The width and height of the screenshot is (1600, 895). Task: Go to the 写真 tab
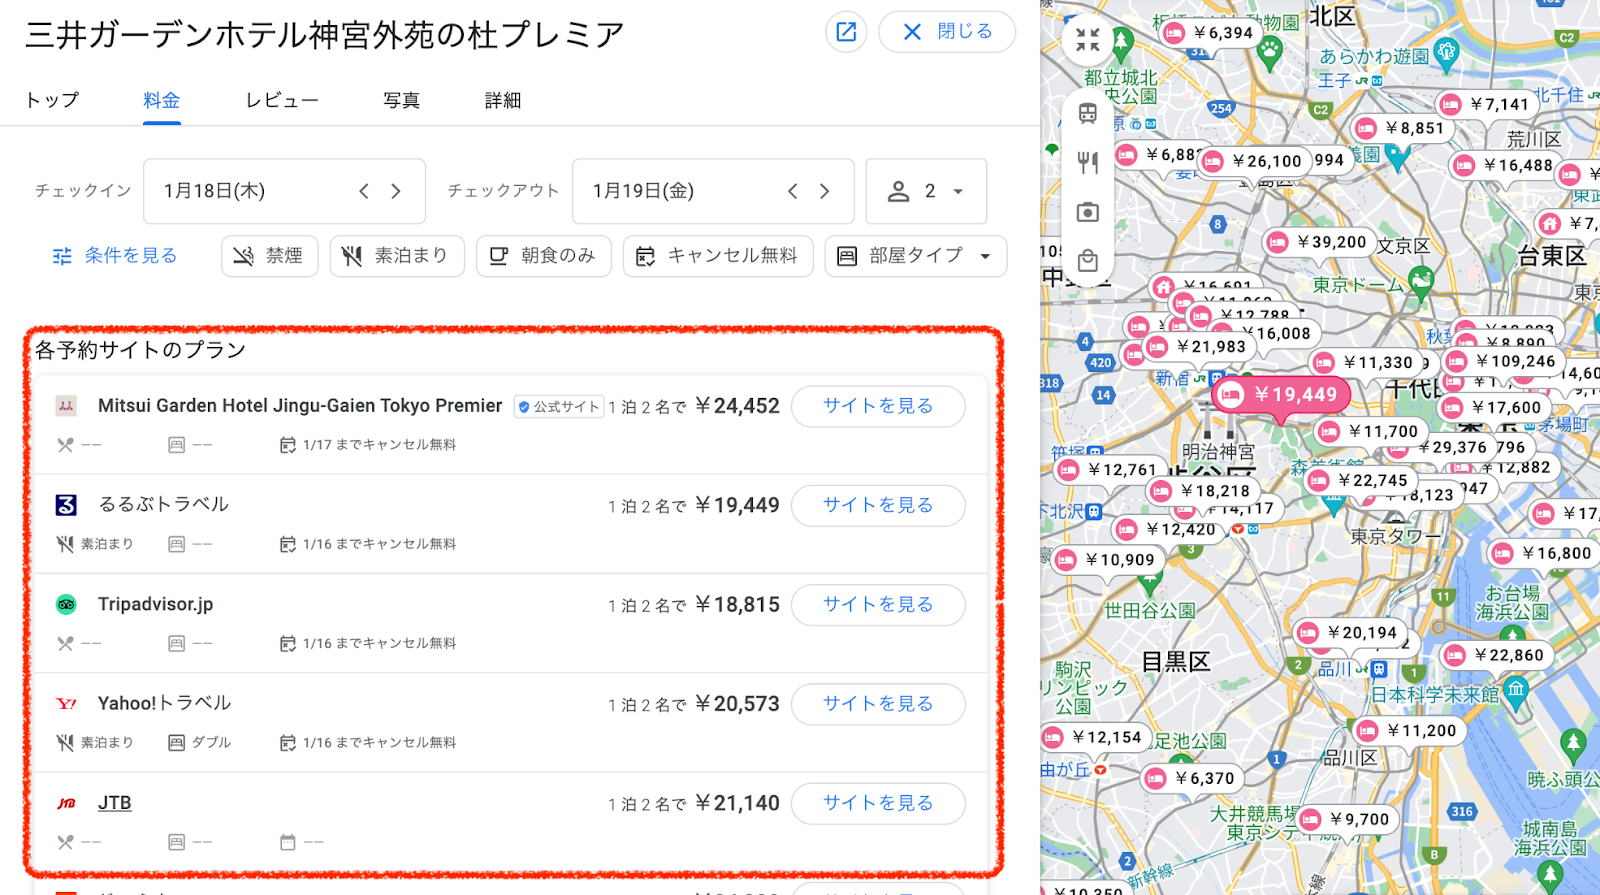[x=402, y=100]
